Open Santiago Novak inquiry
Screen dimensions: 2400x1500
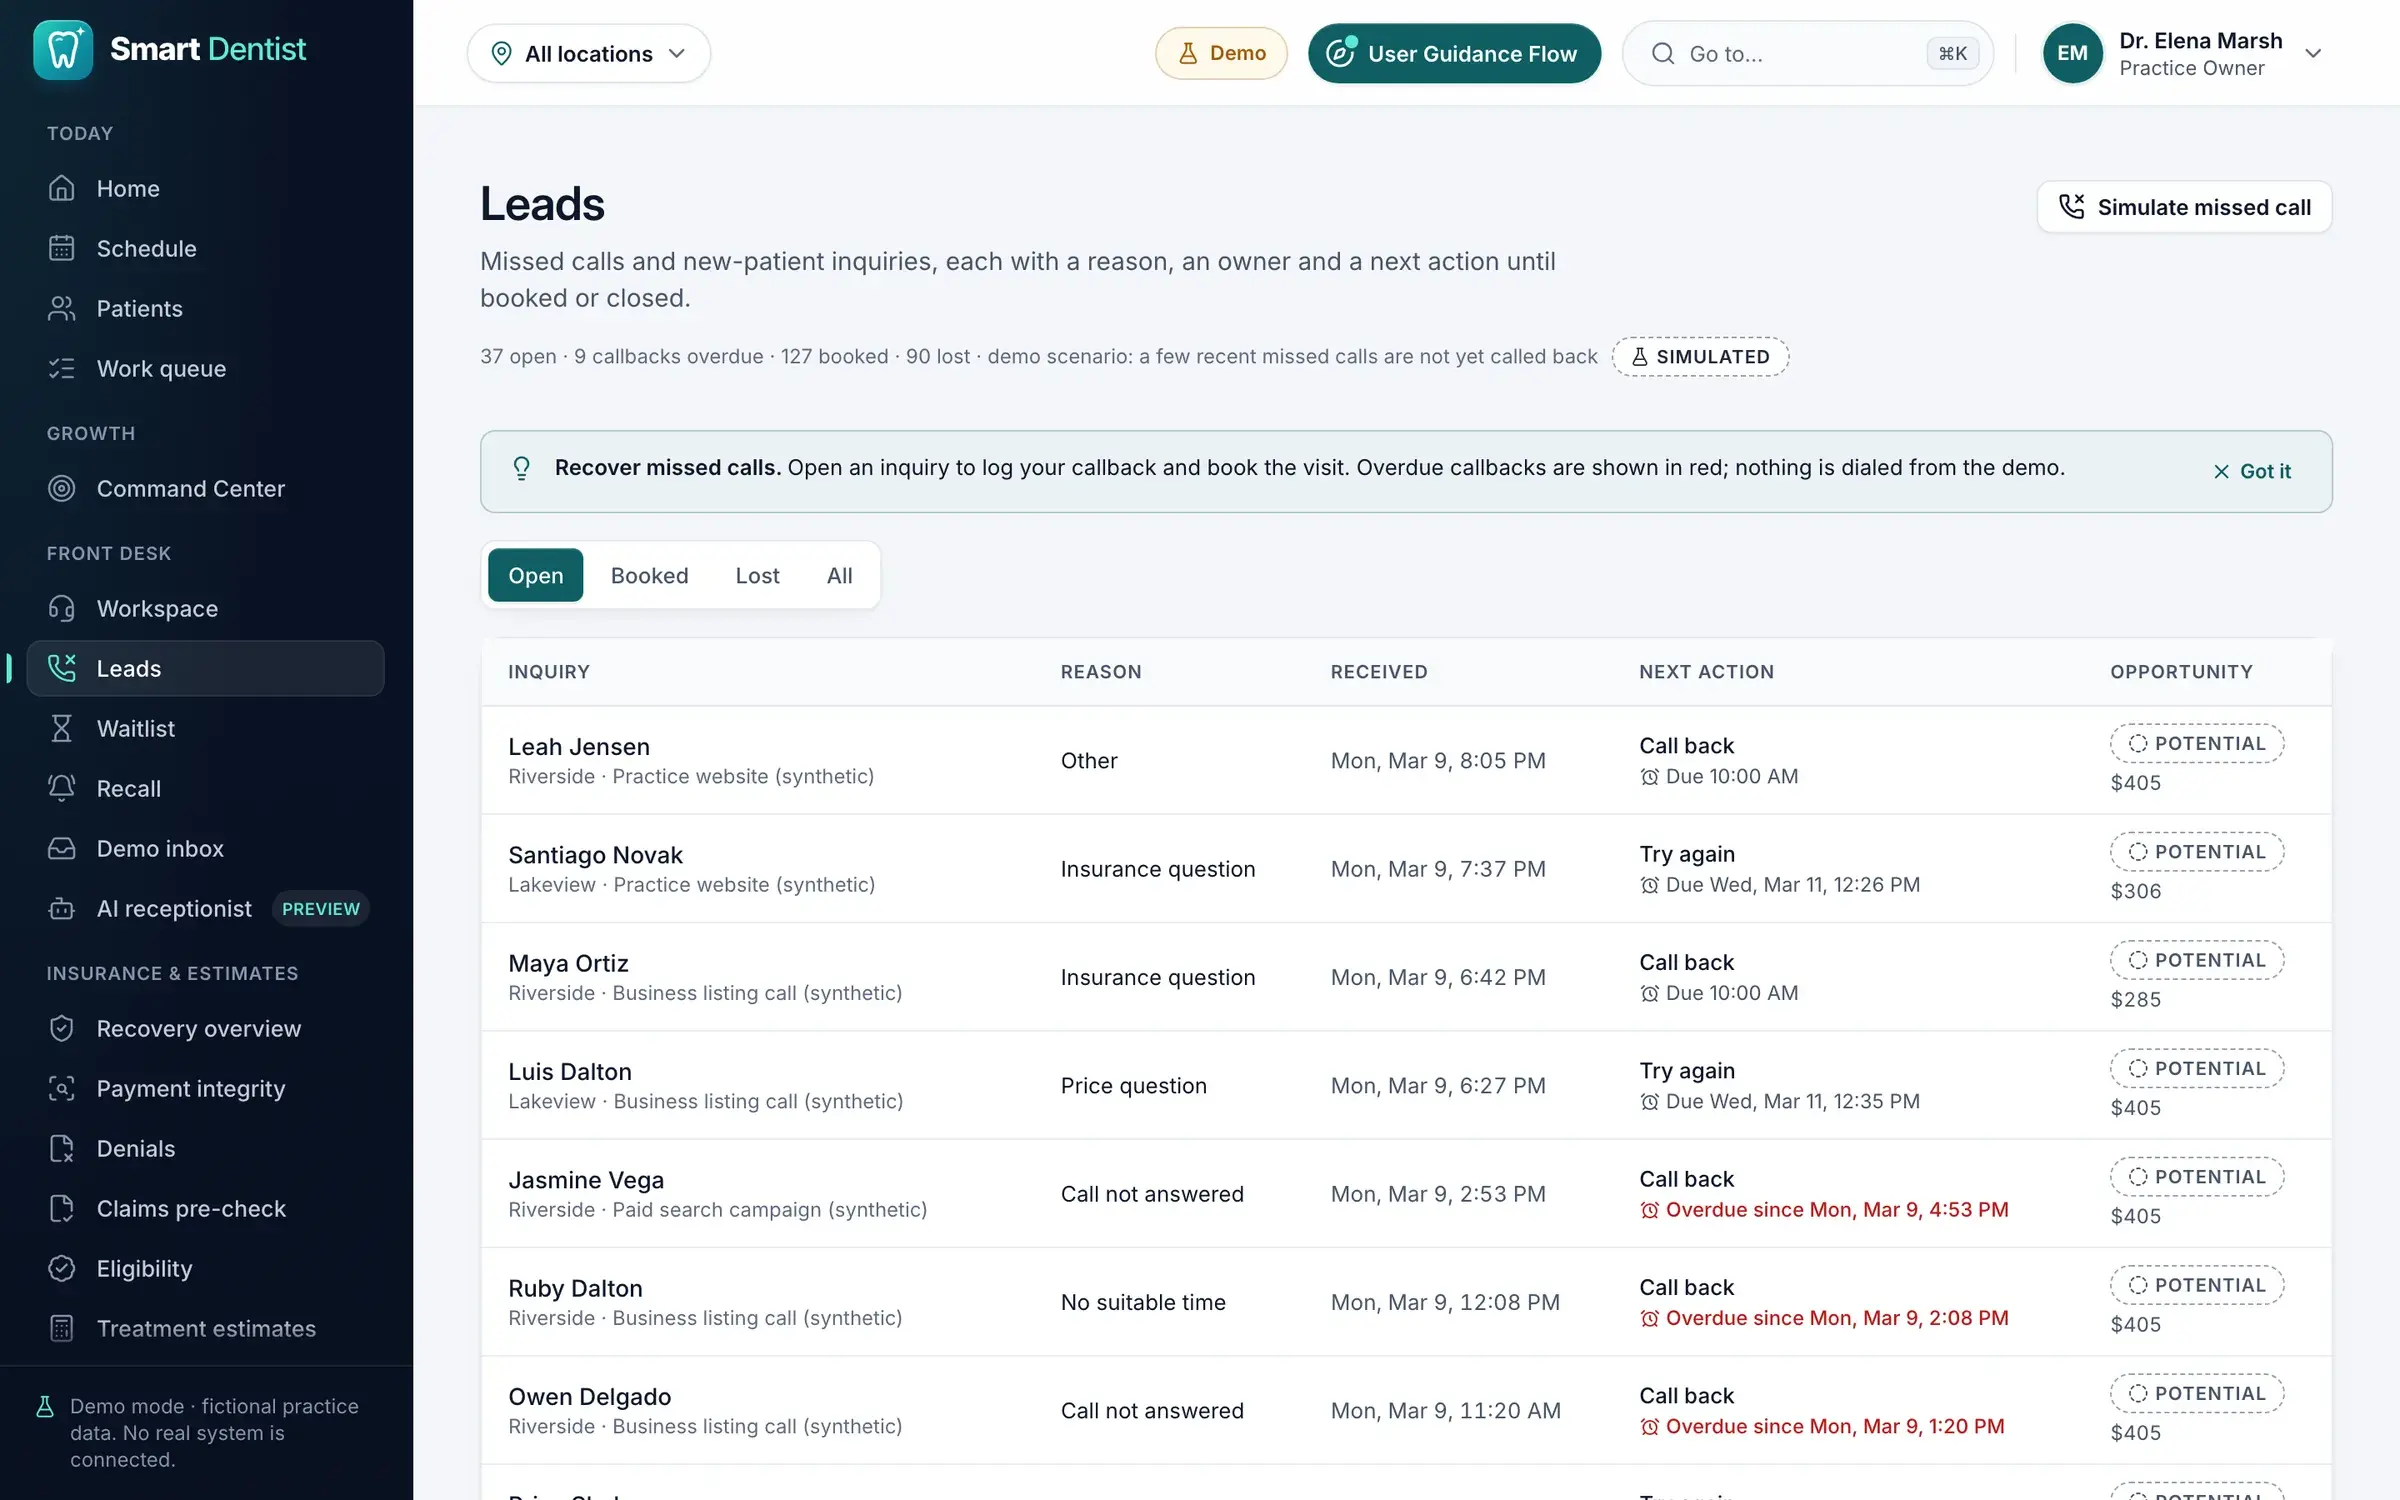coord(1406,868)
